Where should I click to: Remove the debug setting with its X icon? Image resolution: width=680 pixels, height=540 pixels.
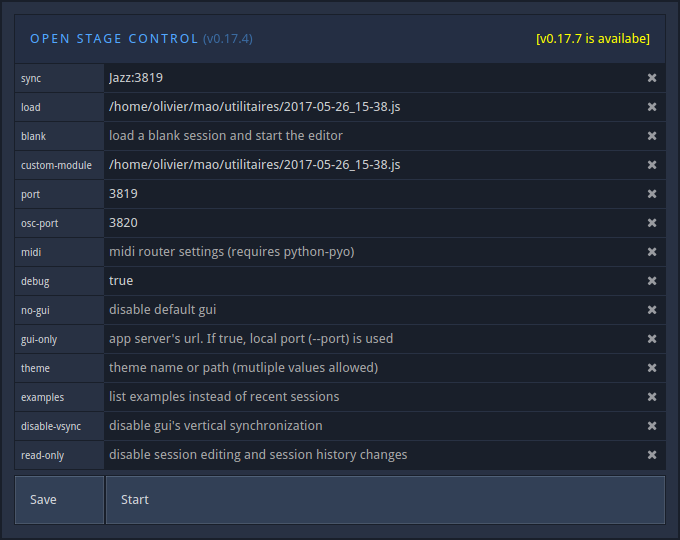click(x=652, y=281)
